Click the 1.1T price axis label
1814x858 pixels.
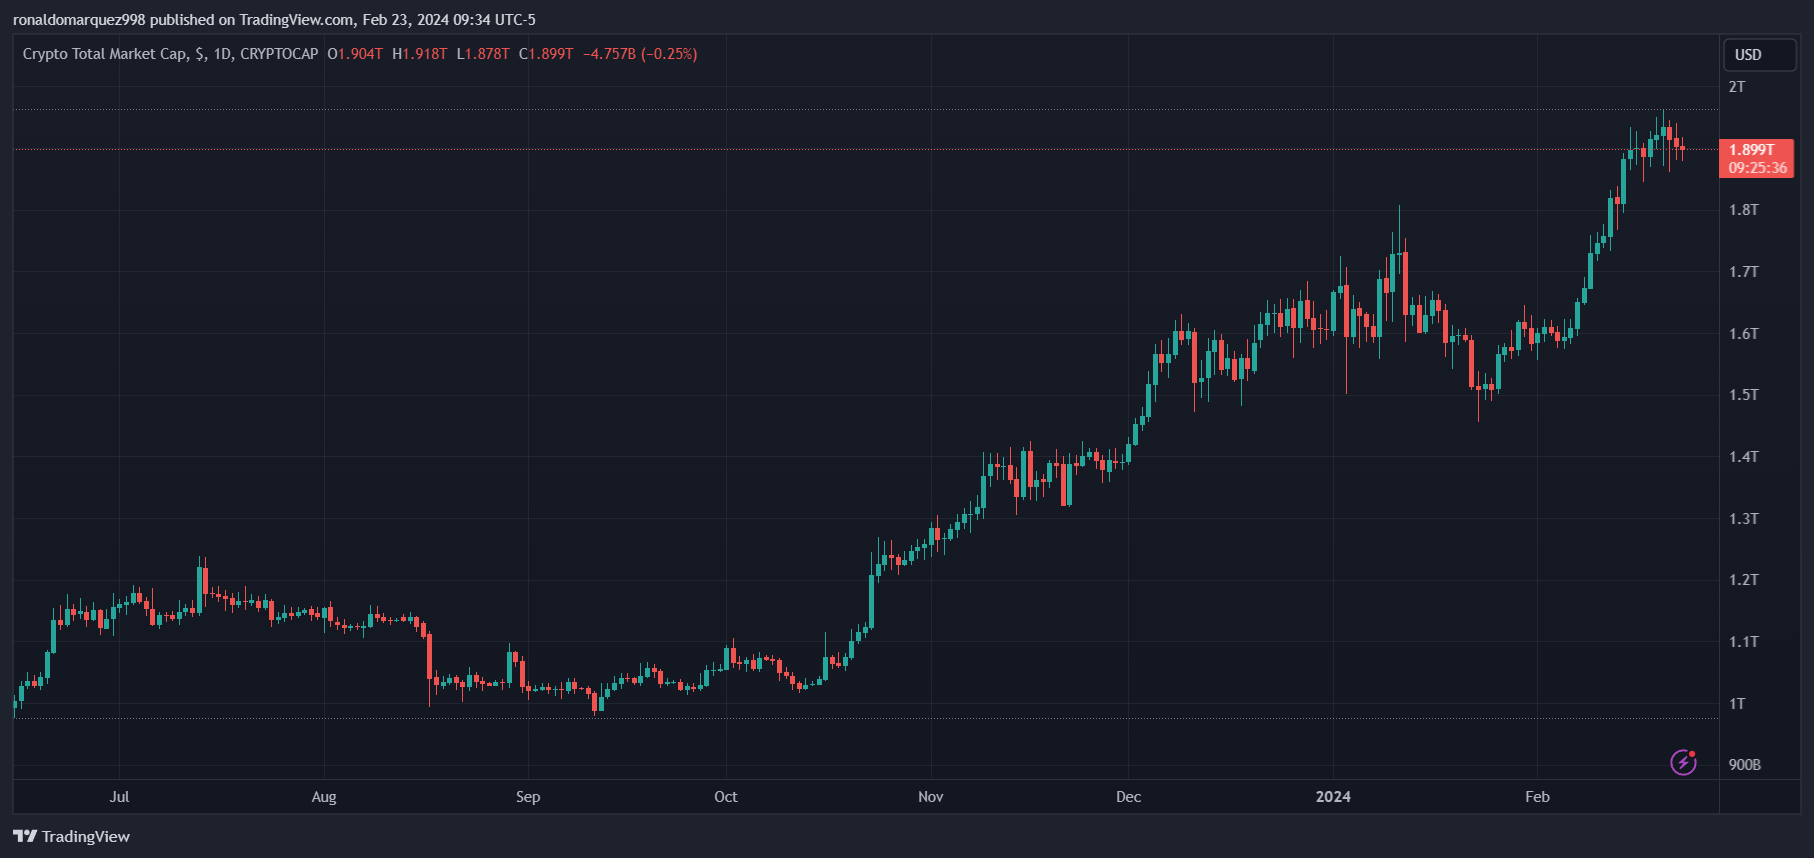(1744, 642)
